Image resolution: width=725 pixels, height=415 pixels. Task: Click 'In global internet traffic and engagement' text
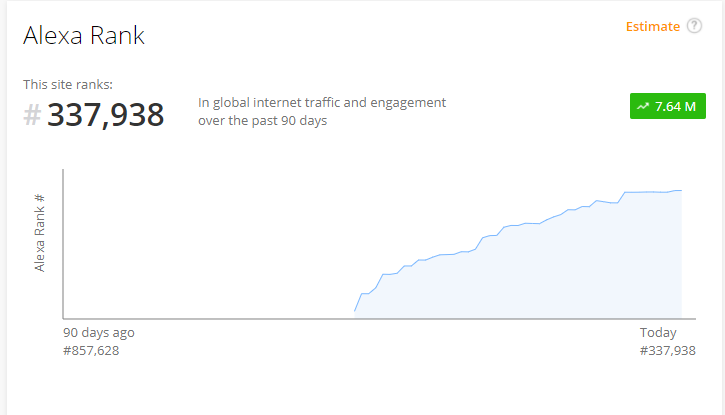coord(322,102)
